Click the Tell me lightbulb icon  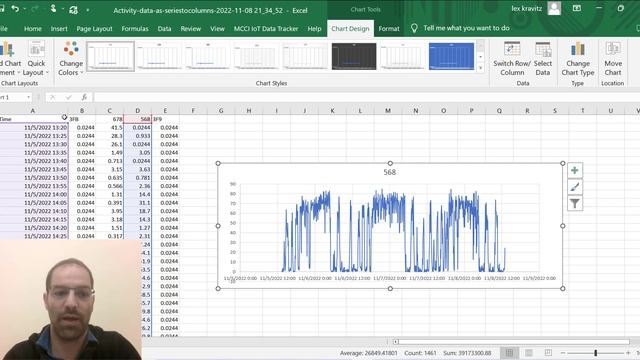414,28
